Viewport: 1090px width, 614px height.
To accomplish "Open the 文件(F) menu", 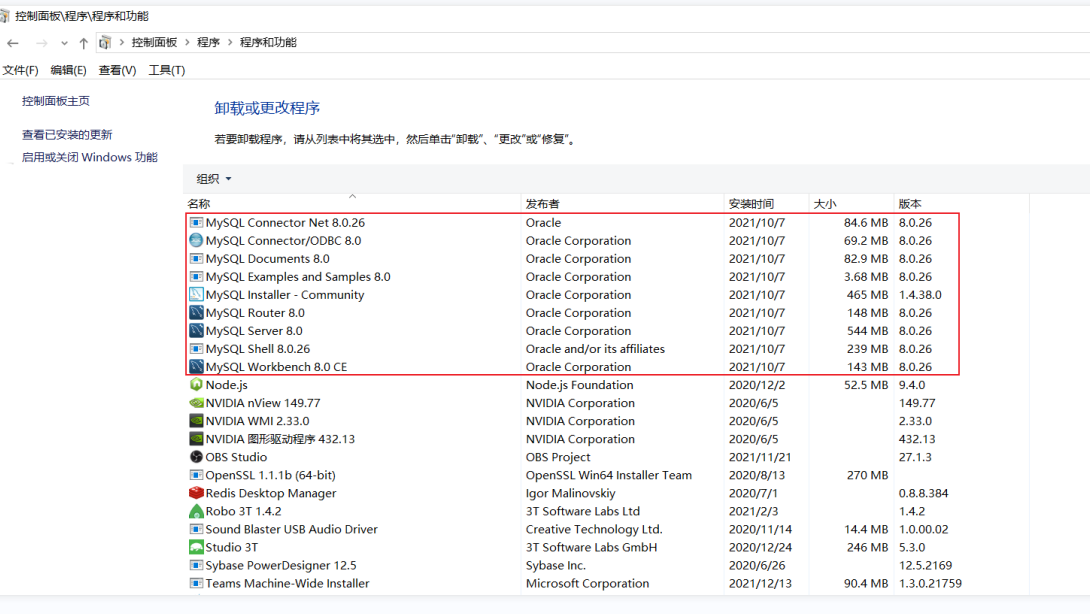I will point(21,70).
